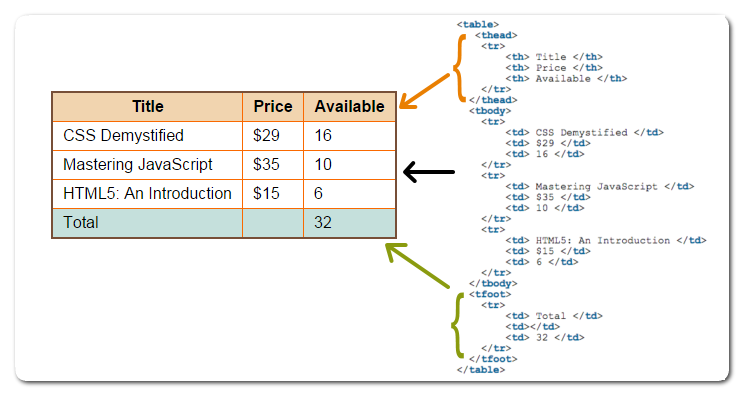This screenshot has width=744, height=396.
Task: Click the HTML5: An Introduction cell
Action: pyautogui.click(x=148, y=194)
